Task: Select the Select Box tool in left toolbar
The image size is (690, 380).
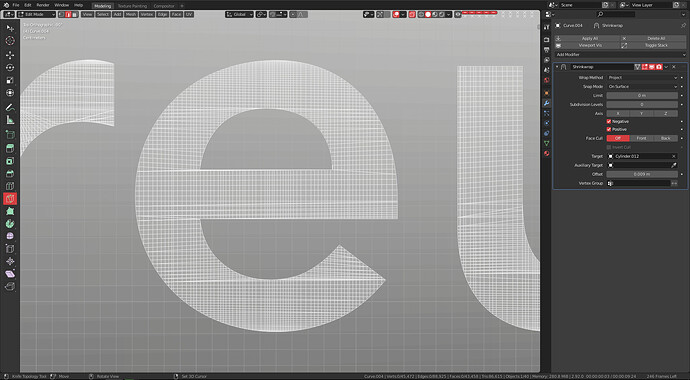Action: 10,28
